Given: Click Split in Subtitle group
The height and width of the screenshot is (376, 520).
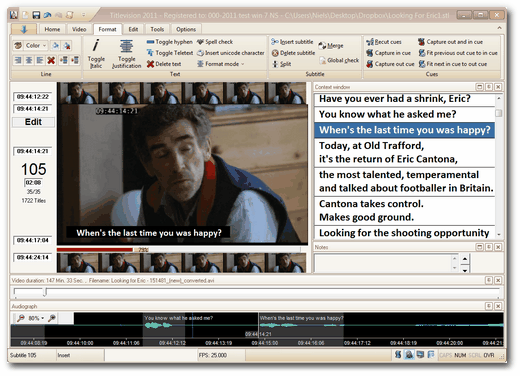Looking at the screenshot, I should 282,64.
